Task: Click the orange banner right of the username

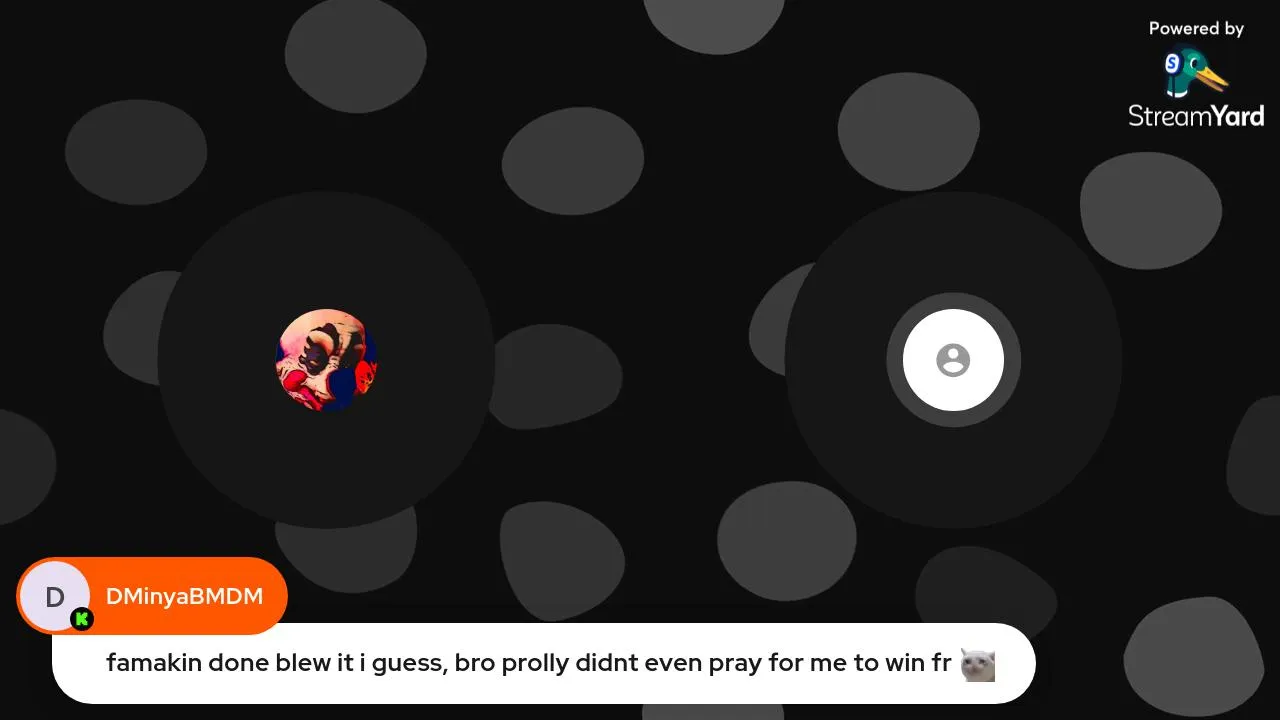Action: click(276, 596)
